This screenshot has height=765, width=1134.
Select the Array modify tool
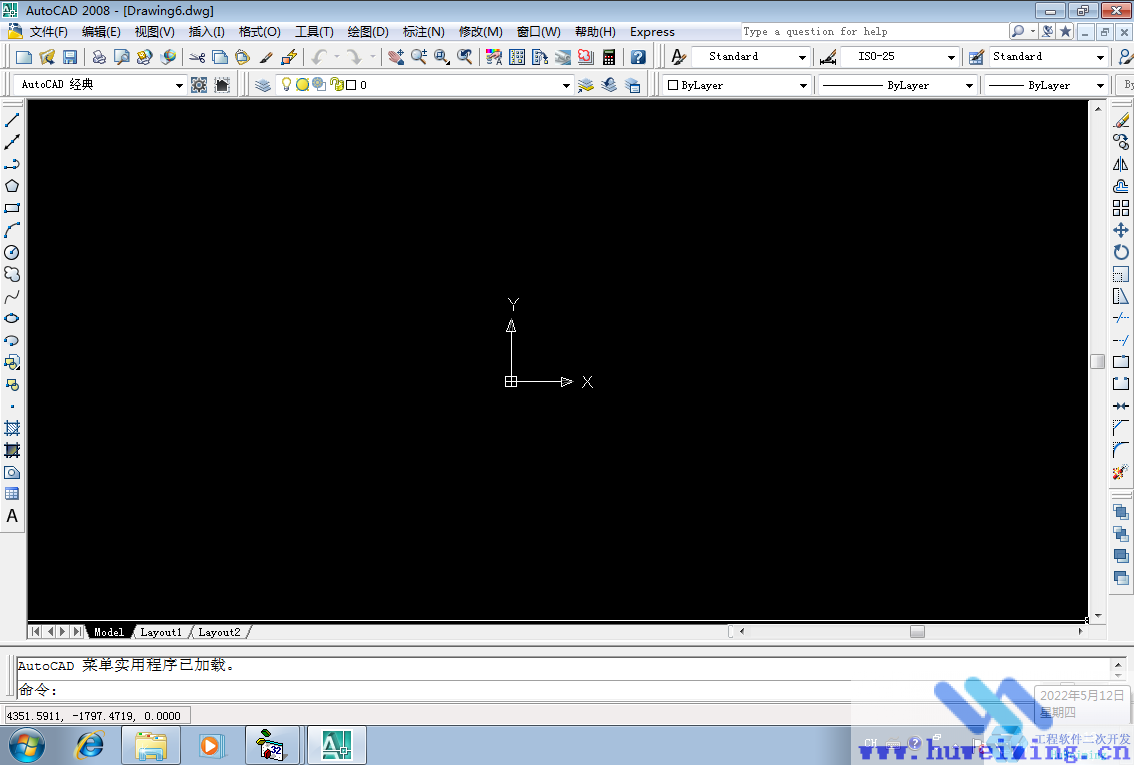coord(1121,208)
